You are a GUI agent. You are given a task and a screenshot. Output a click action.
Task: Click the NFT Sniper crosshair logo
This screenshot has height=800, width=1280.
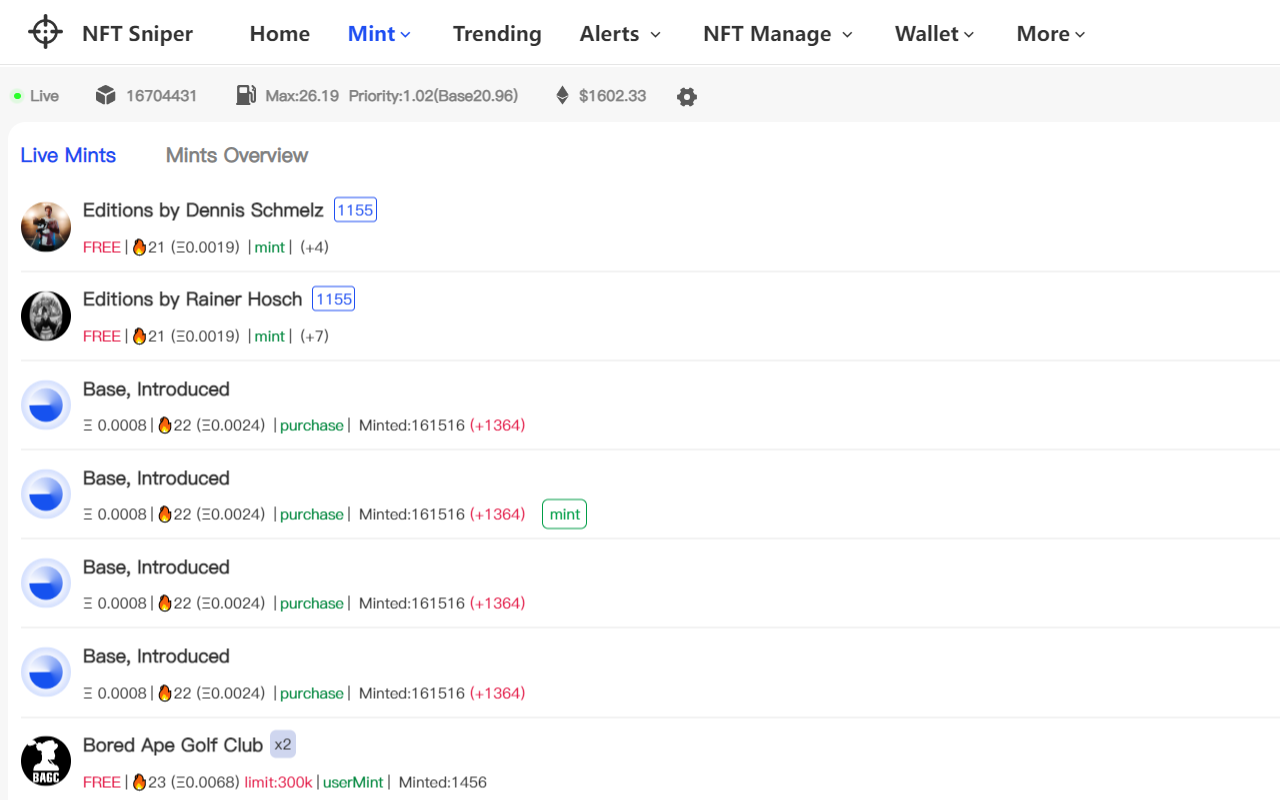pos(44,31)
